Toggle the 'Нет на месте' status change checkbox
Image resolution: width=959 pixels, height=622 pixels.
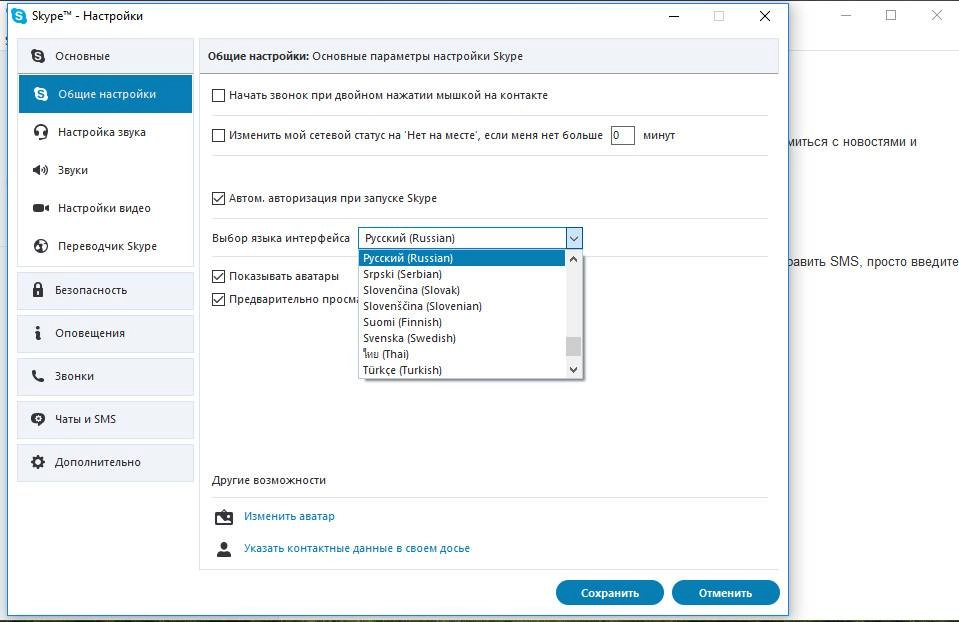click(x=218, y=135)
